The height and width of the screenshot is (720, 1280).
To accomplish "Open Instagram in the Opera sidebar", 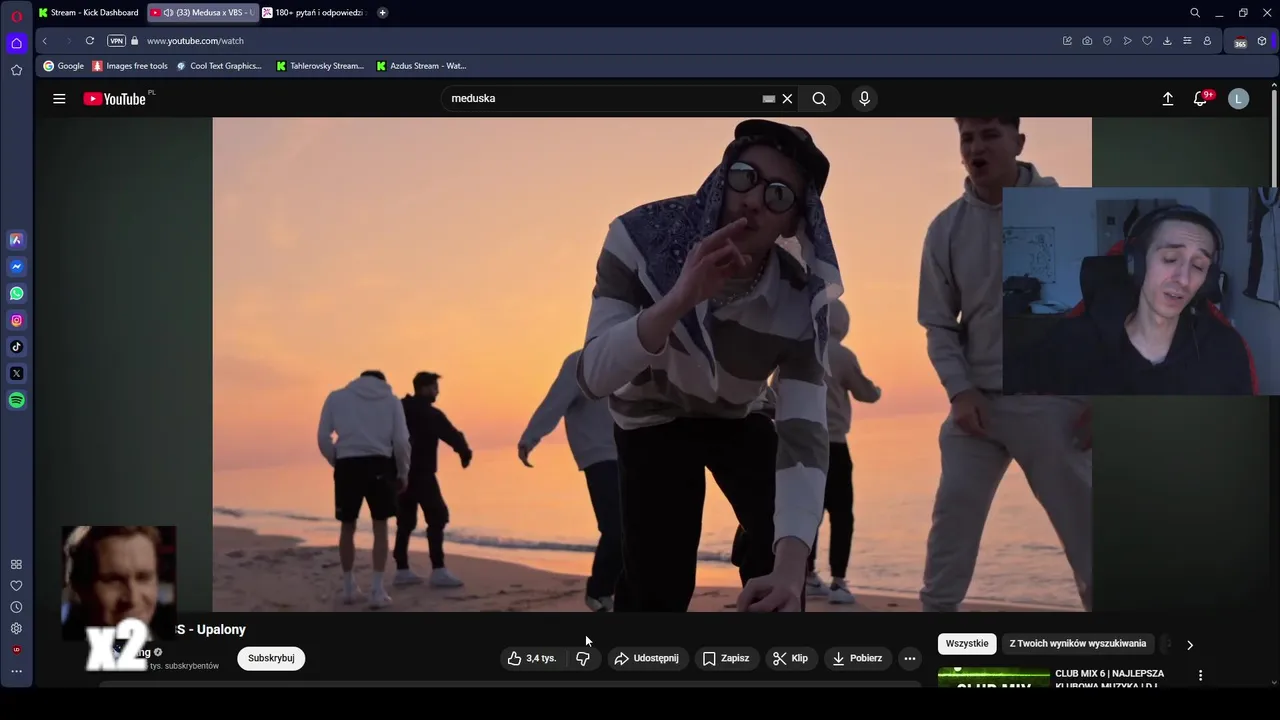I will coord(16,321).
